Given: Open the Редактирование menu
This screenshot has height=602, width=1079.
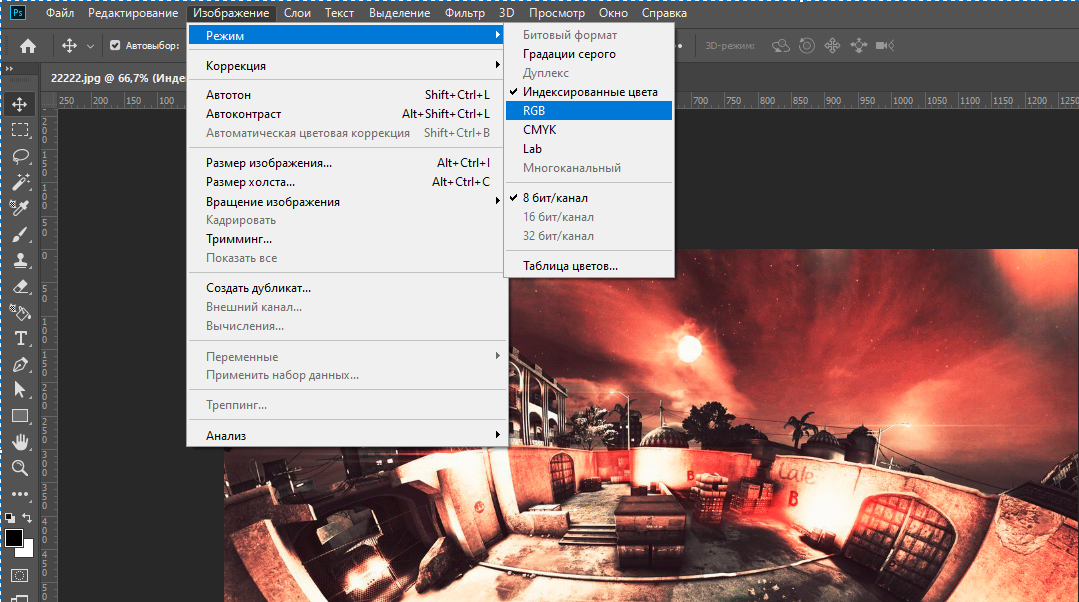Looking at the screenshot, I should [x=133, y=13].
